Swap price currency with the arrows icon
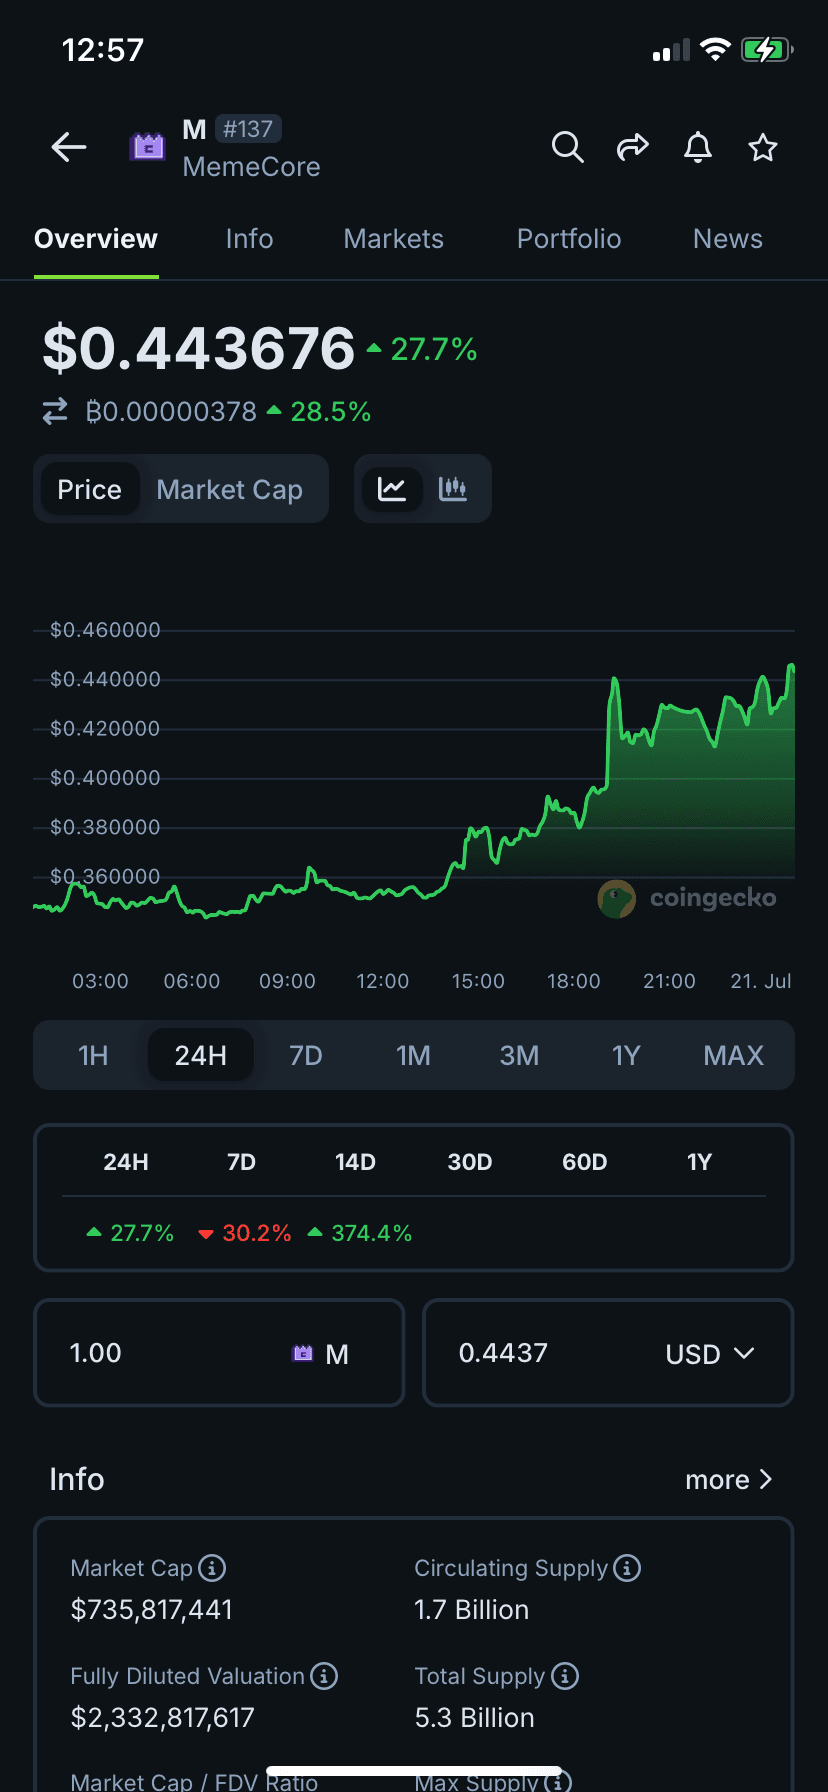Viewport: 828px width, 1792px height. (x=55, y=411)
